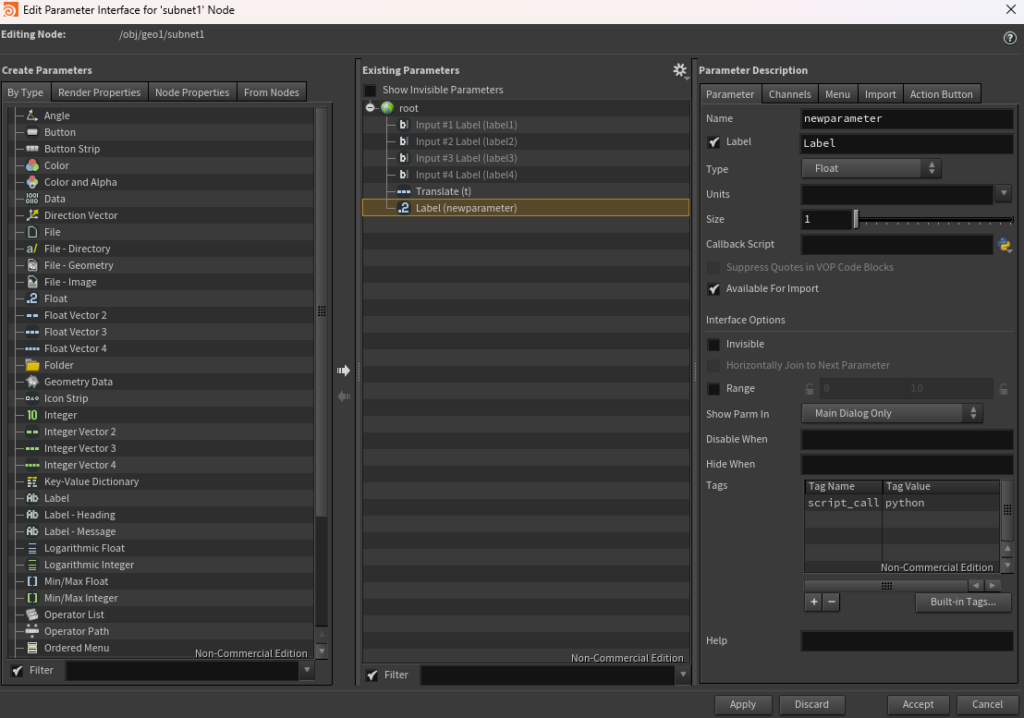Open the From Nodes tab
This screenshot has width=1024, height=718.
(271, 92)
